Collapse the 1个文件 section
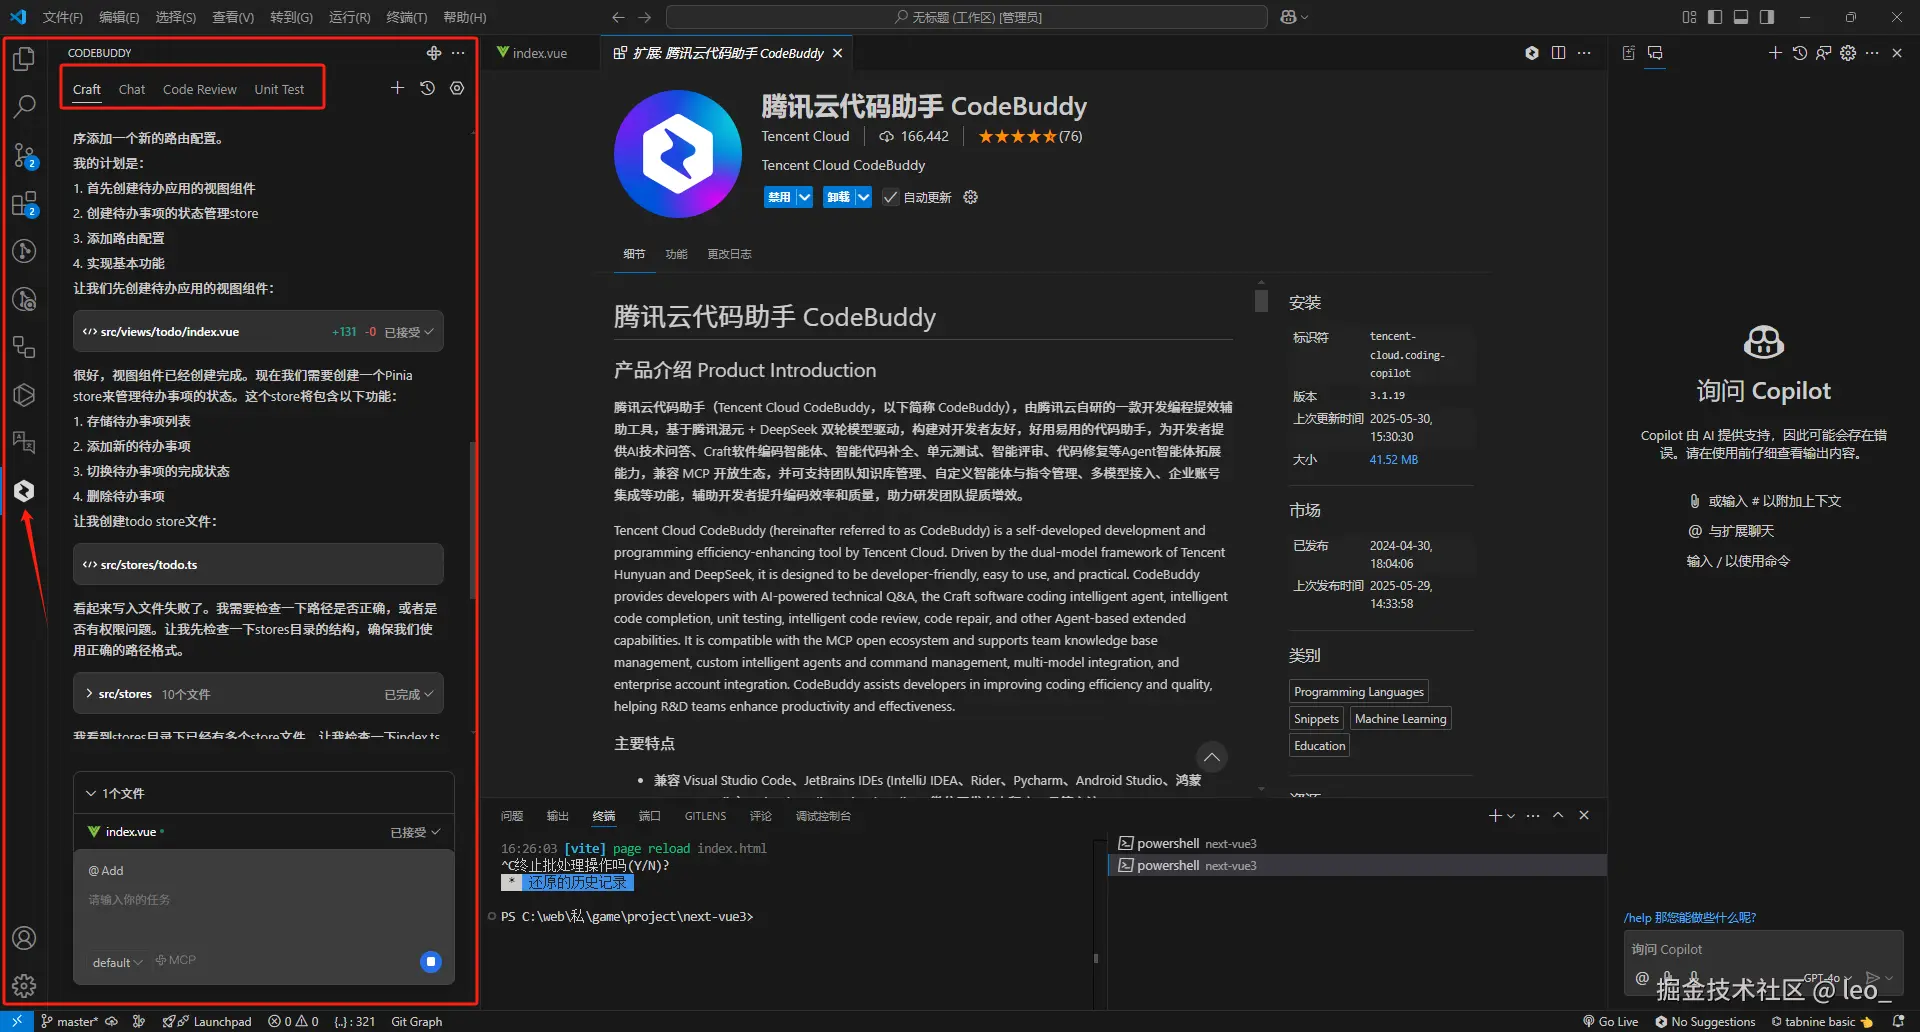This screenshot has width=1920, height=1032. coord(91,793)
